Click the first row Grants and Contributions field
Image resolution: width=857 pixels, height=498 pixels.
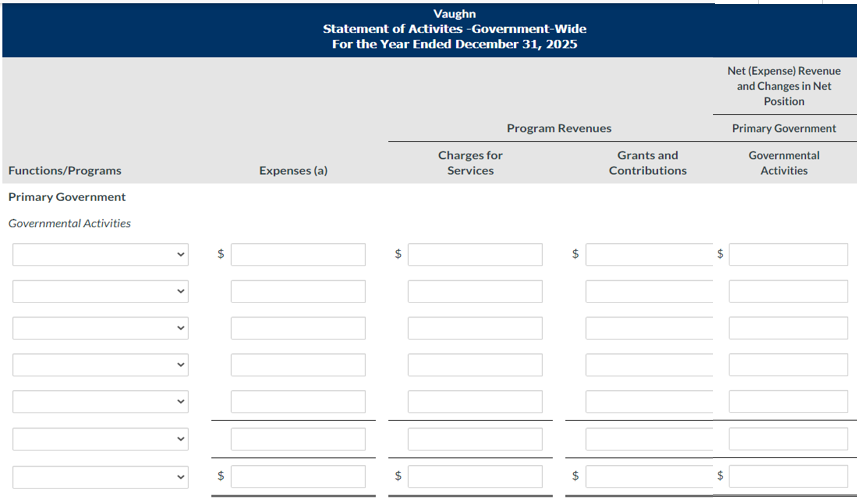[x=649, y=255]
